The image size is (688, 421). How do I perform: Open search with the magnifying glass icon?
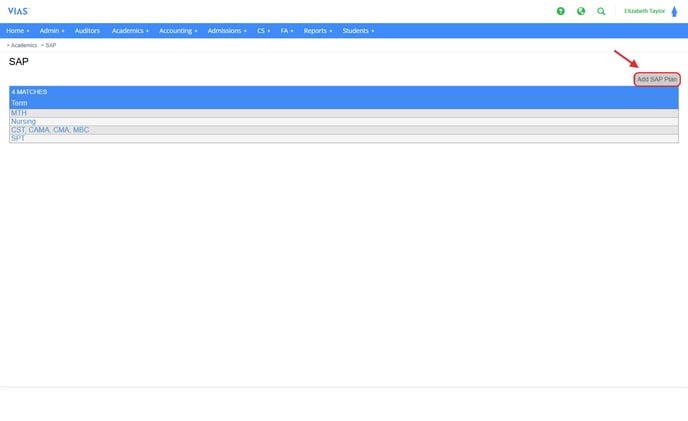coord(601,11)
